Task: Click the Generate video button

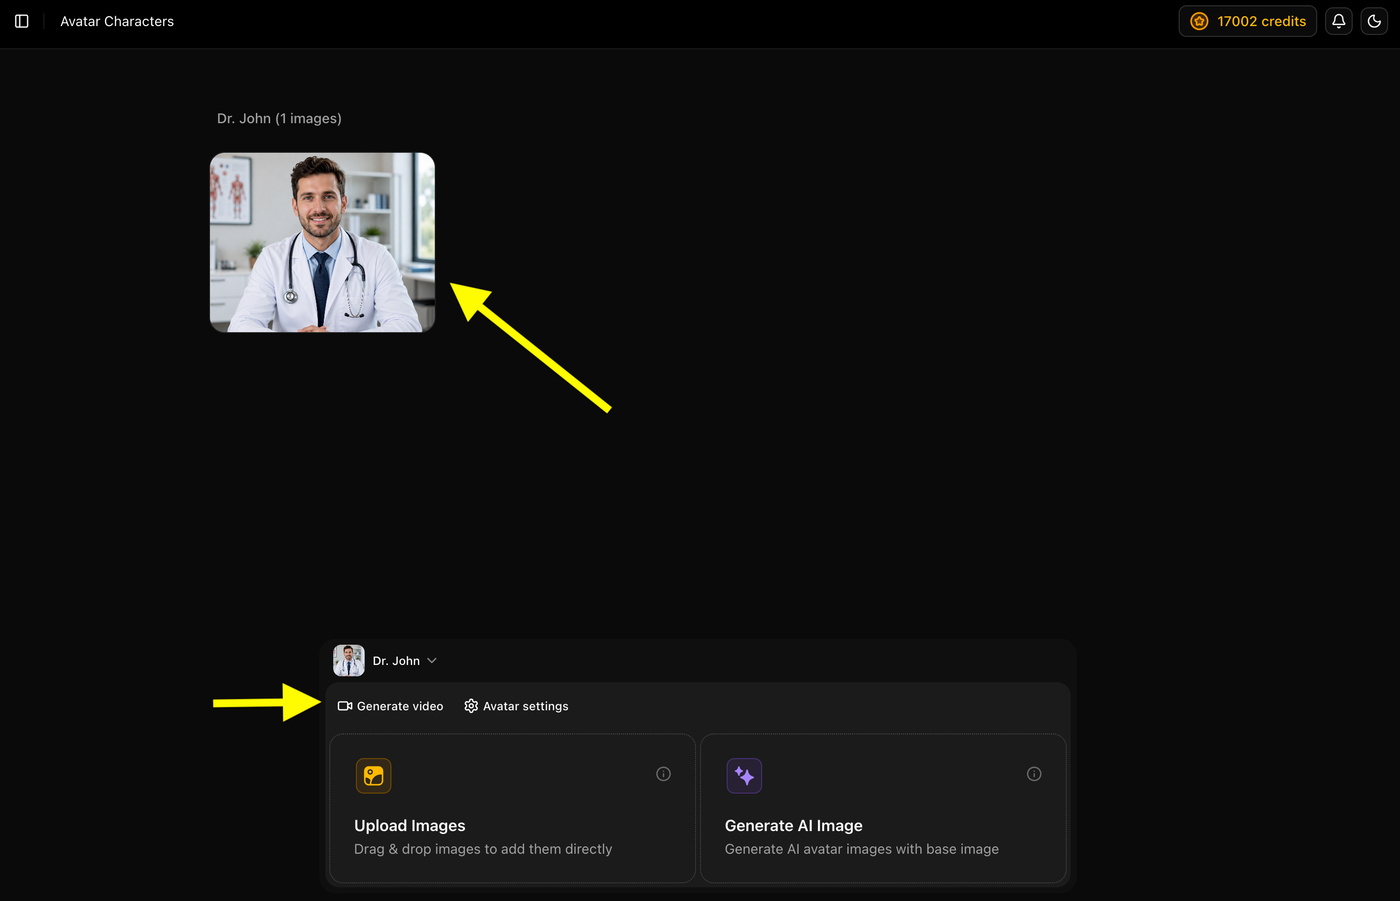Action: pos(390,706)
